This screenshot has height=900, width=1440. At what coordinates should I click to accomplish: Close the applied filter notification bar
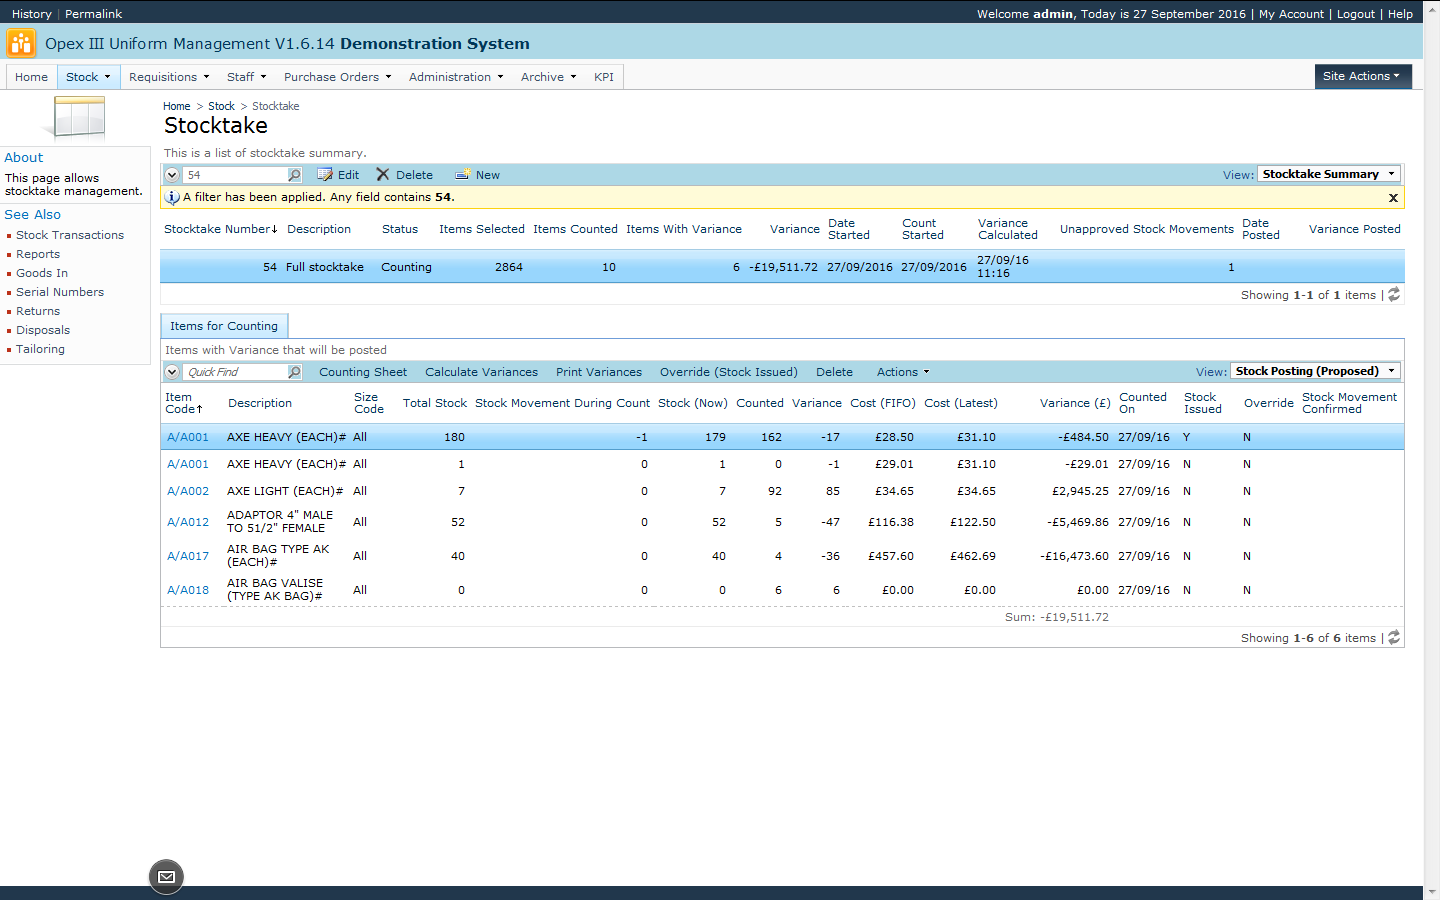tap(1393, 198)
